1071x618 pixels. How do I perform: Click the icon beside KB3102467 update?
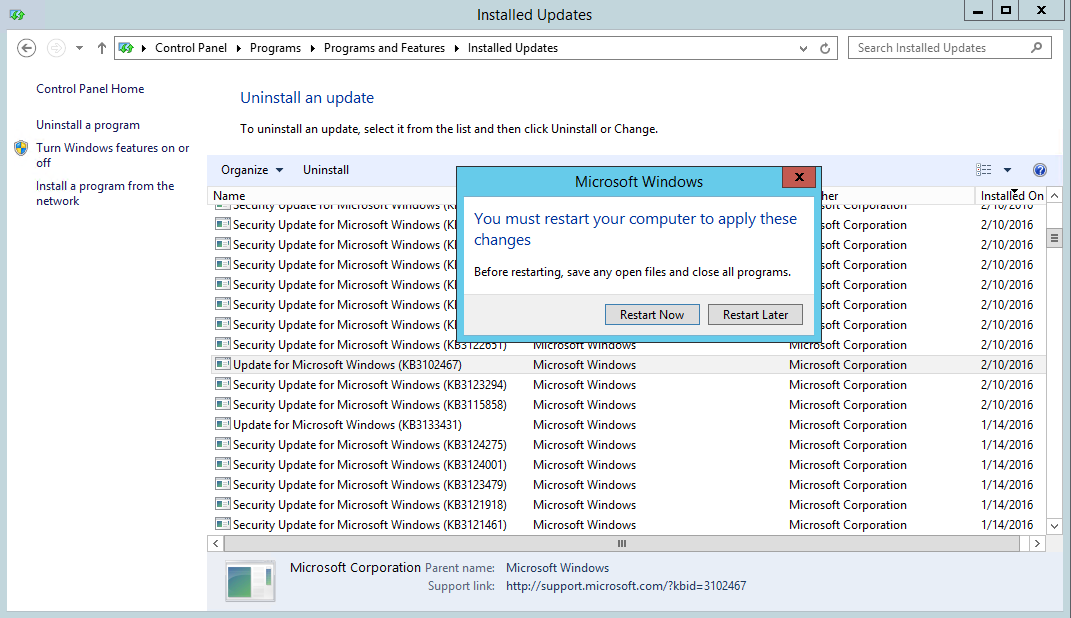point(223,364)
